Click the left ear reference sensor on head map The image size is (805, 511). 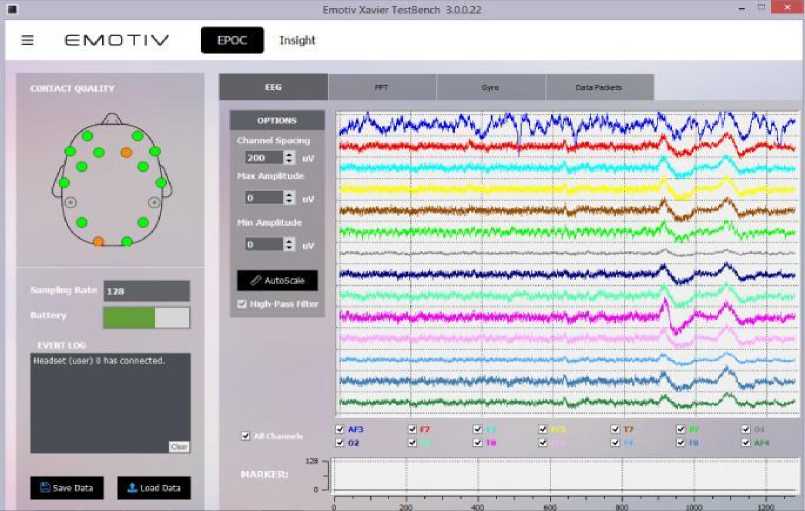(x=70, y=202)
